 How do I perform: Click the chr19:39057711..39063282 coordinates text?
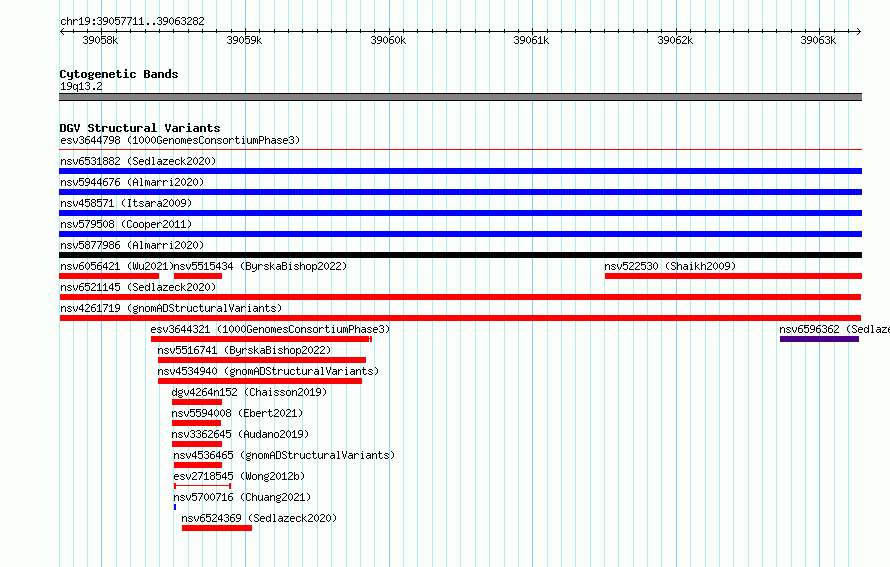[132, 21]
